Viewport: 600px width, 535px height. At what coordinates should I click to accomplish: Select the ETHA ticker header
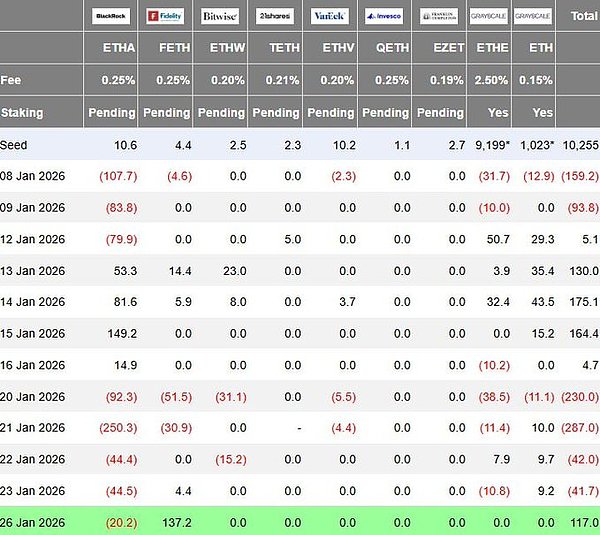(x=119, y=46)
